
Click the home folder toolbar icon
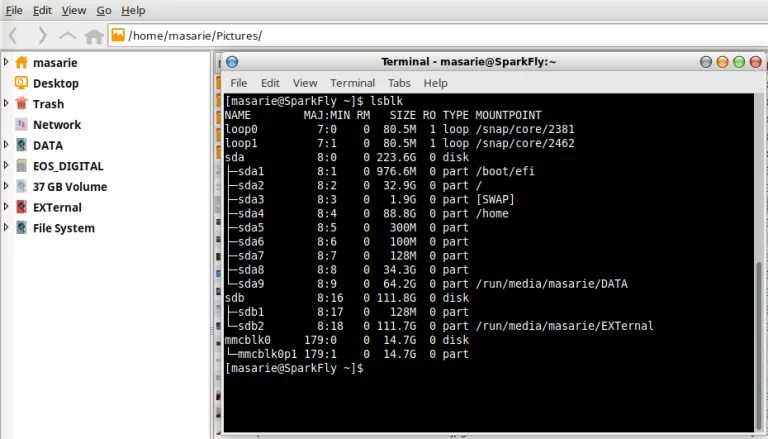[93, 36]
